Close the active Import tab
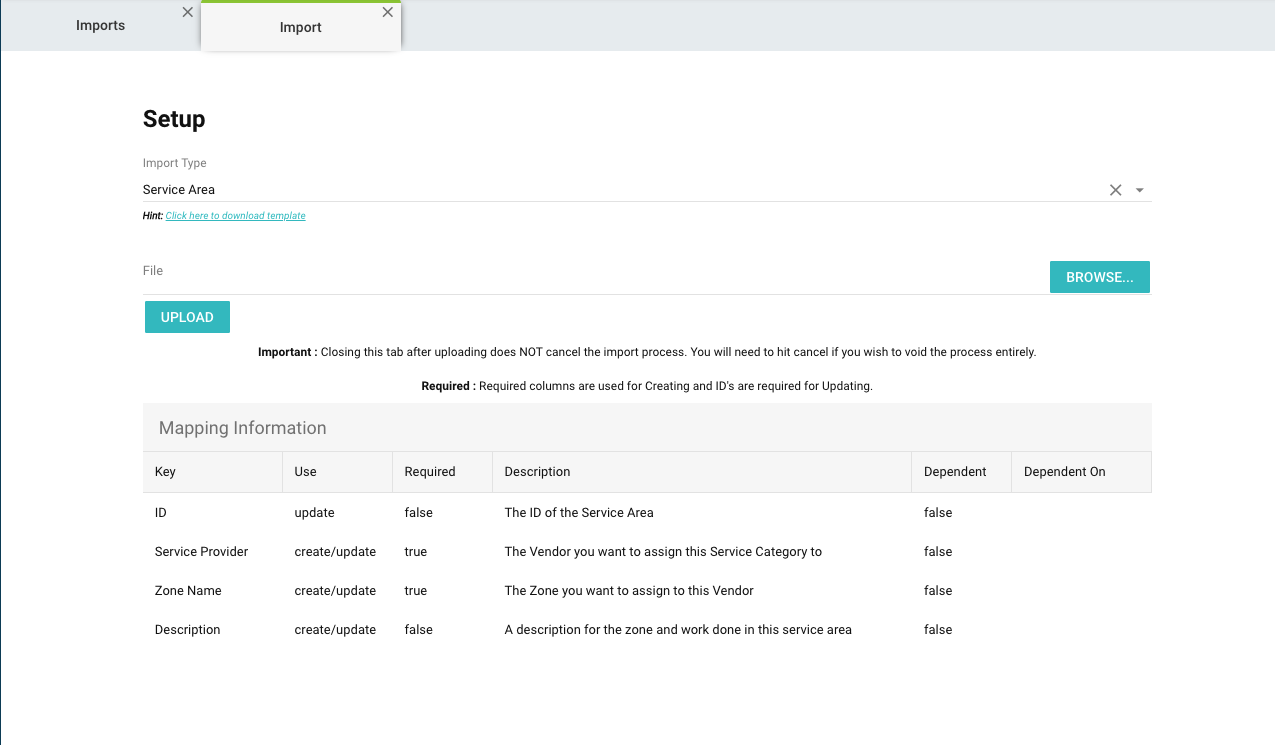1275x745 pixels. (388, 13)
